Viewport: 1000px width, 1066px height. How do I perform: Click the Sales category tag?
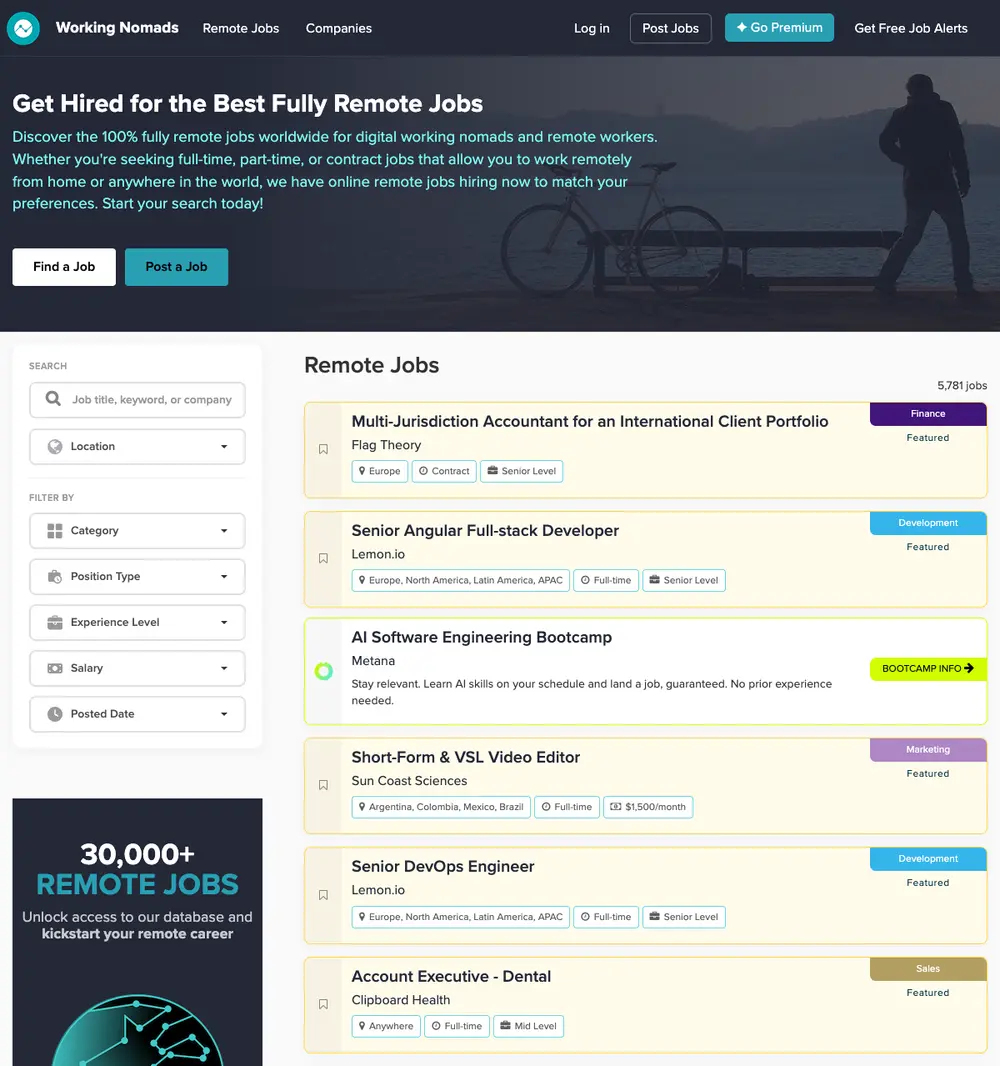click(928, 969)
